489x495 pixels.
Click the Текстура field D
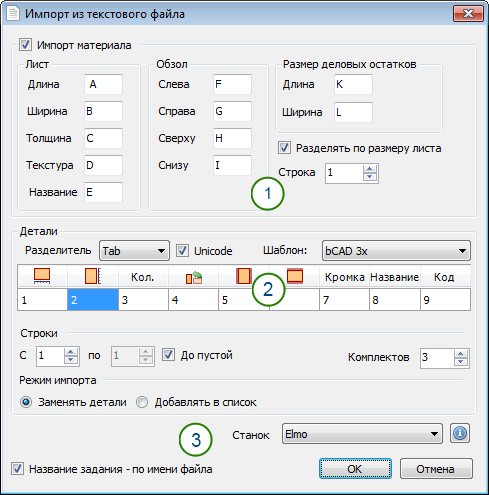pyautogui.click(x=103, y=165)
